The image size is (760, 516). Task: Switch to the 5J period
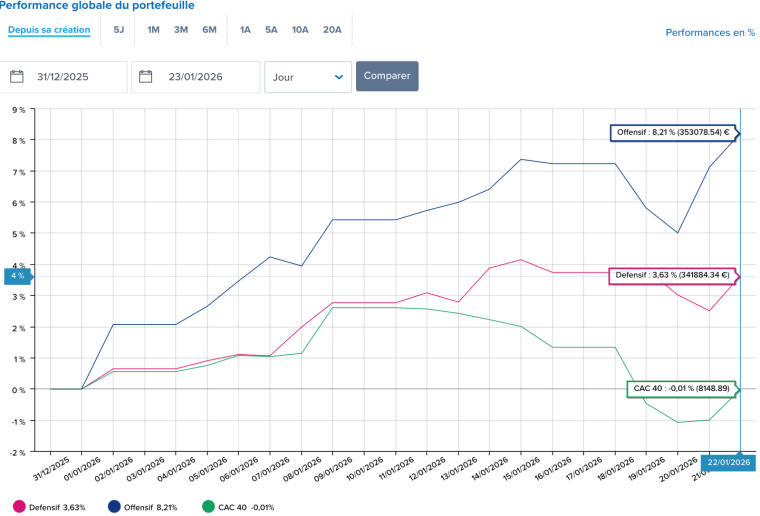[119, 30]
